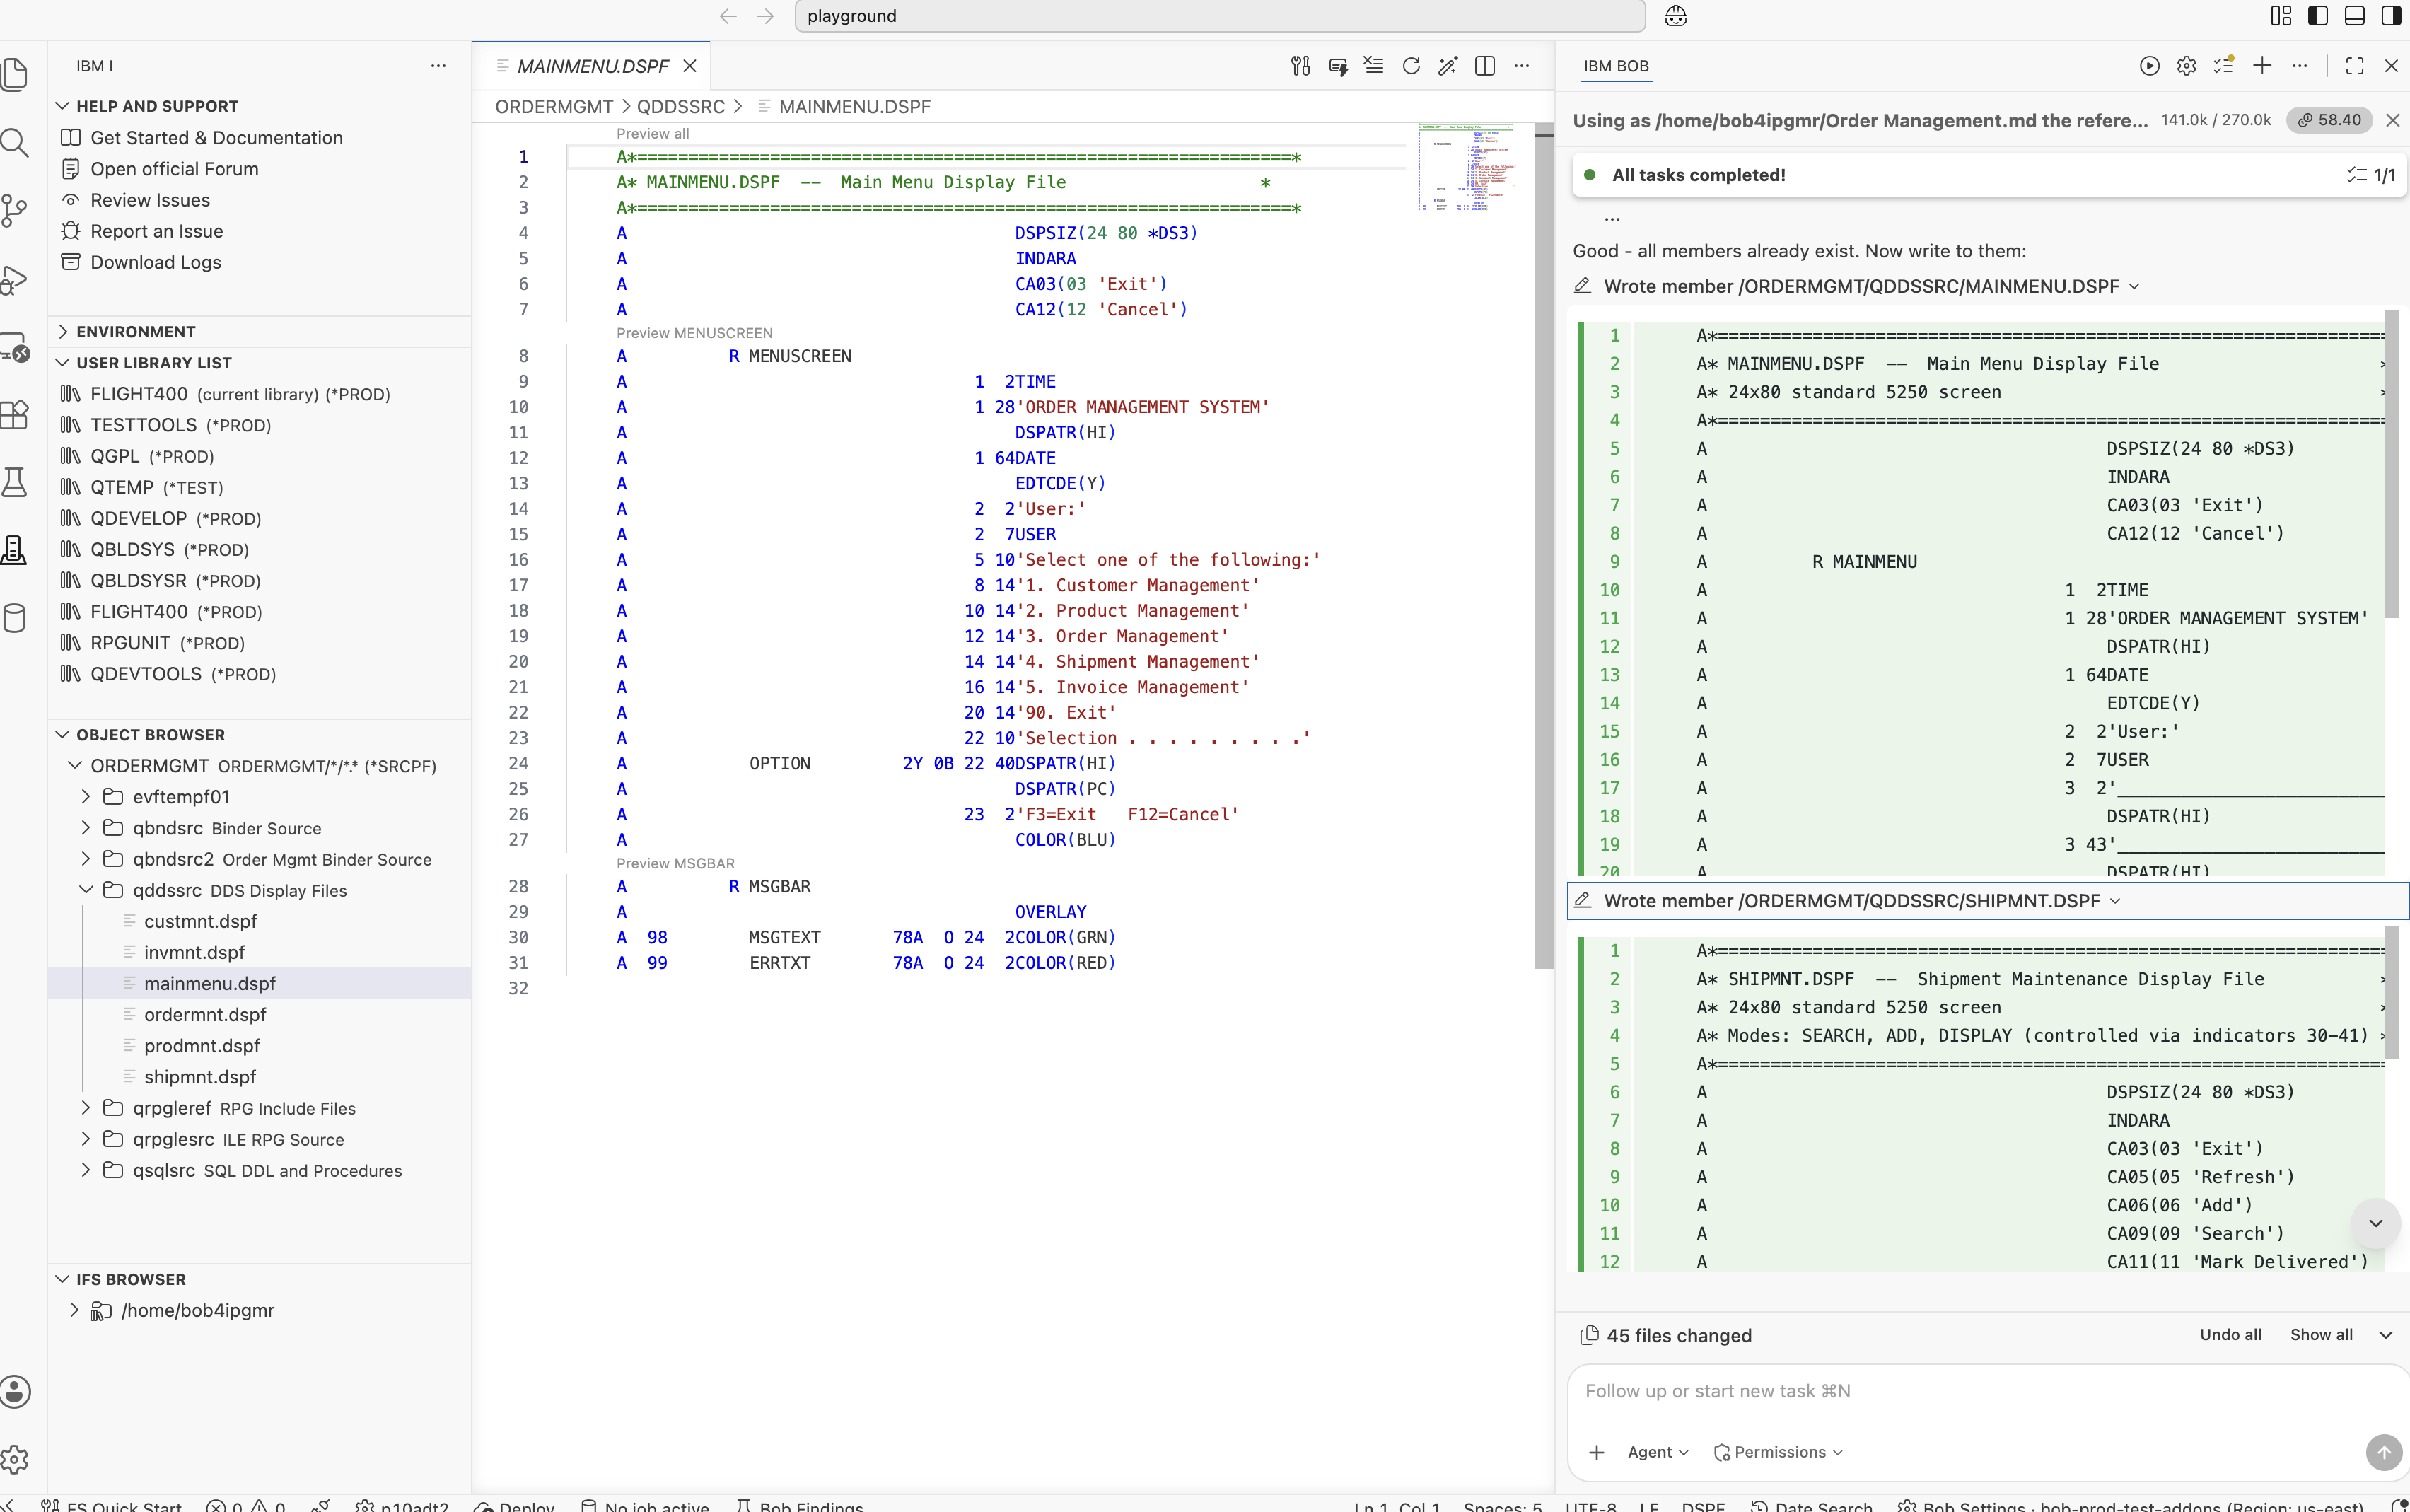The image size is (2410, 1512).
Task: Open Get Started & Documentation link
Action: (216, 138)
